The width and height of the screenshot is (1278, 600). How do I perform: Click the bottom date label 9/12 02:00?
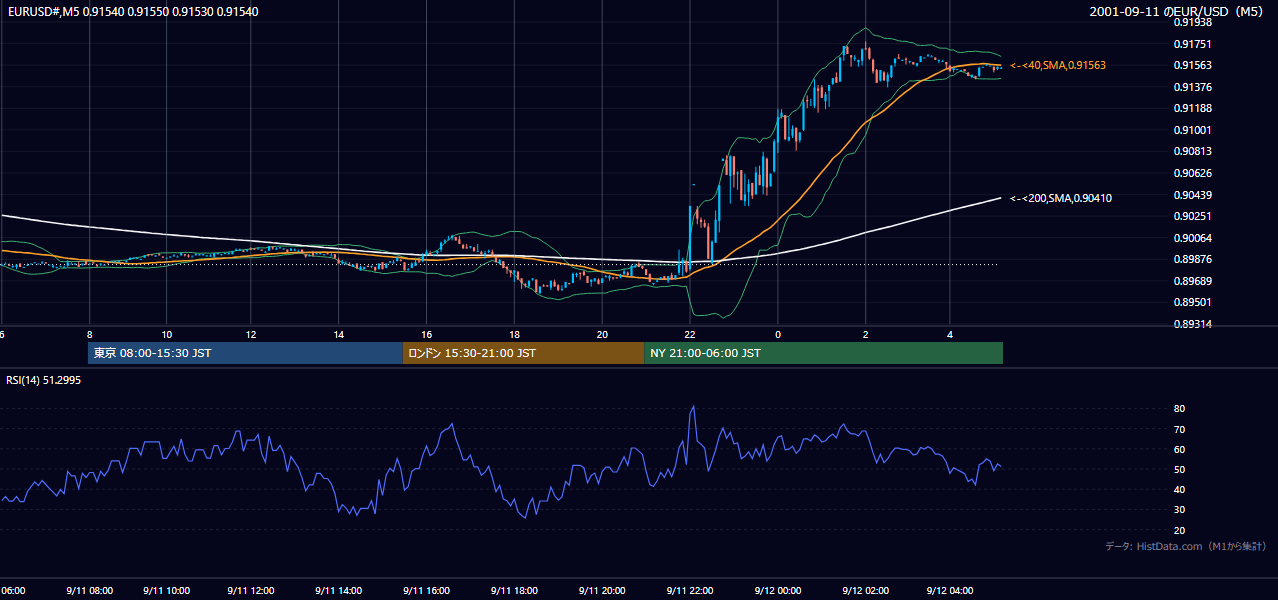pyautogui.click(x=865, y=590)
